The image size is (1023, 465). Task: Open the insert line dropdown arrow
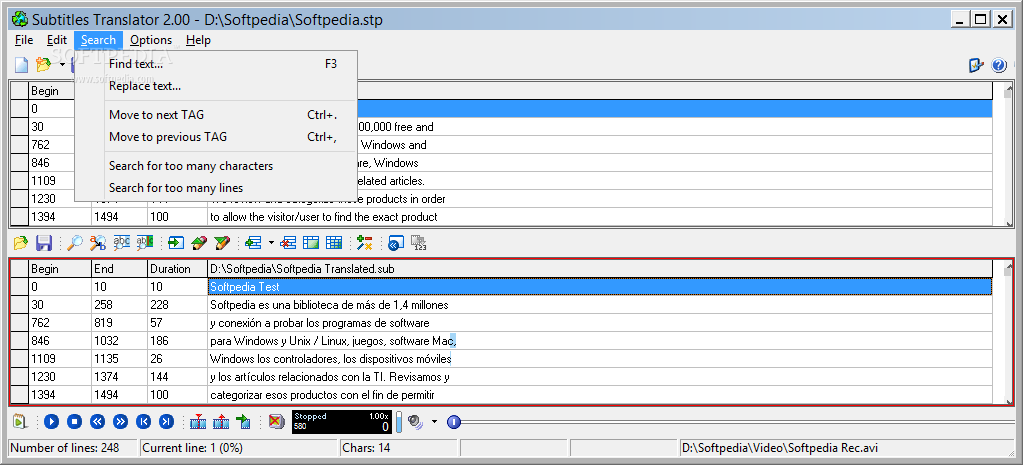point(271,243)
